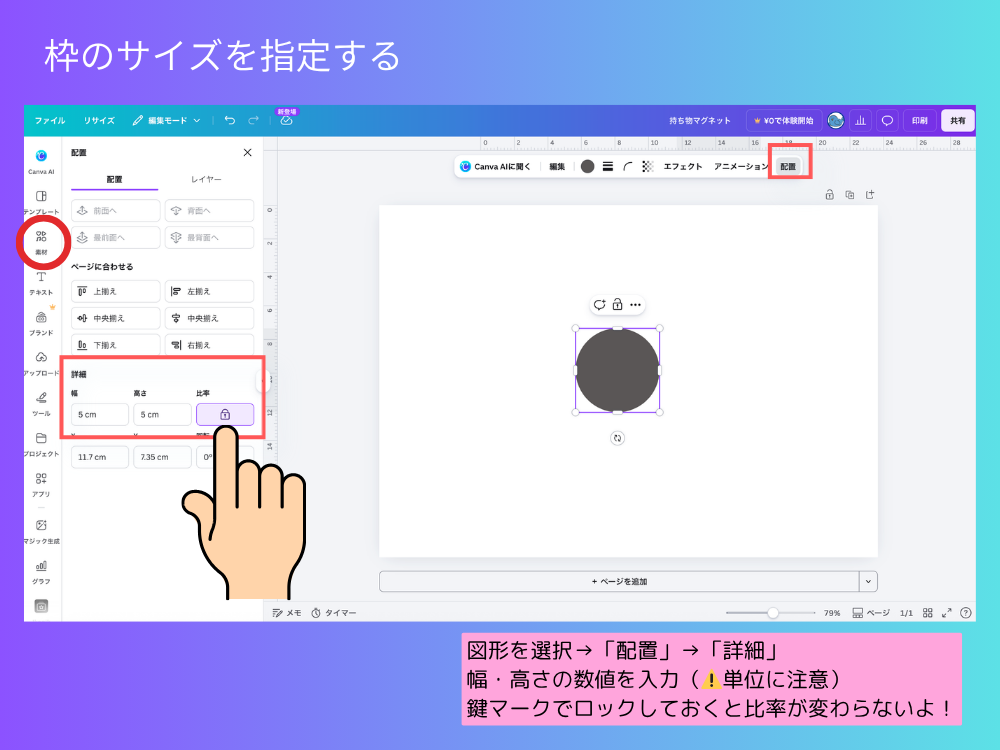Open the analytics bar chart icon
The image size is (1000, 750).
point(860,120)
